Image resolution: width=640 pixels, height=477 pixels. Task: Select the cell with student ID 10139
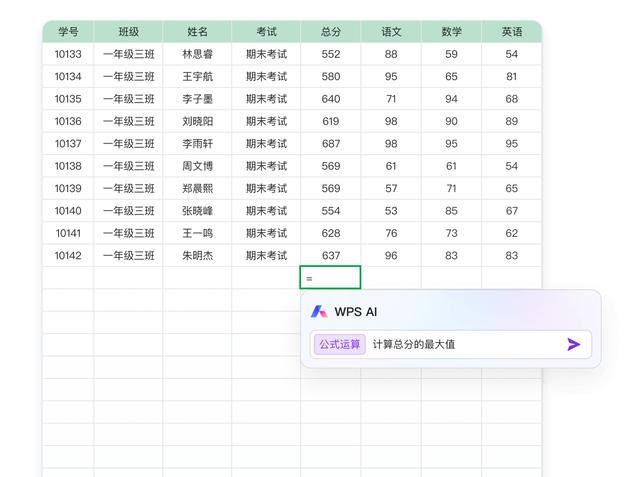pyautogui.click(x=68, y=189)
